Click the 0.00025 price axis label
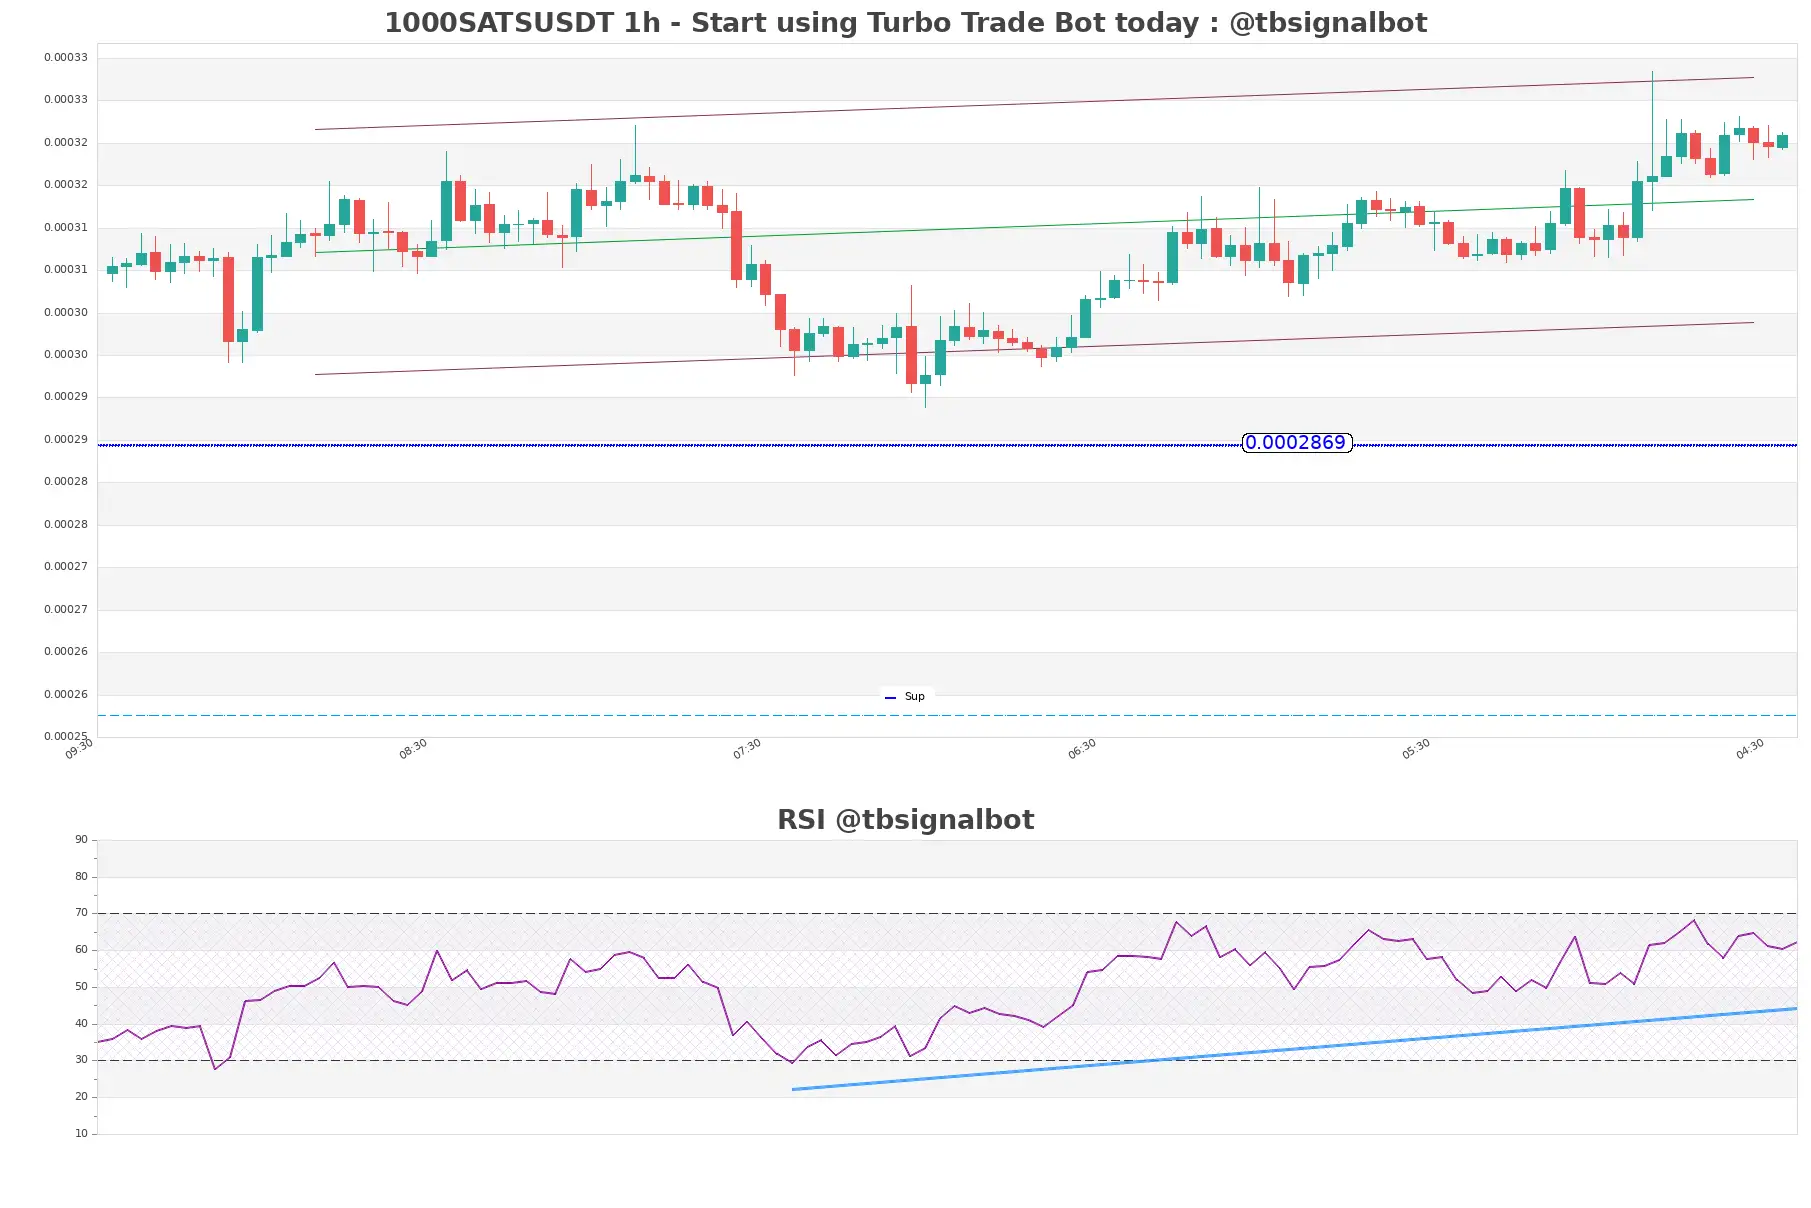 [65, 736]
